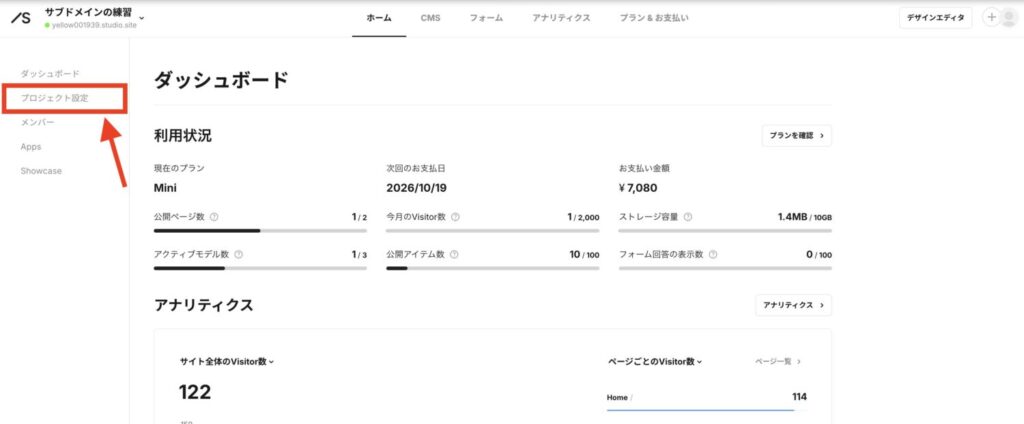Open the user avatar icon
Viewport: 1024px width, 424px height.
[x=1008, y=18]
